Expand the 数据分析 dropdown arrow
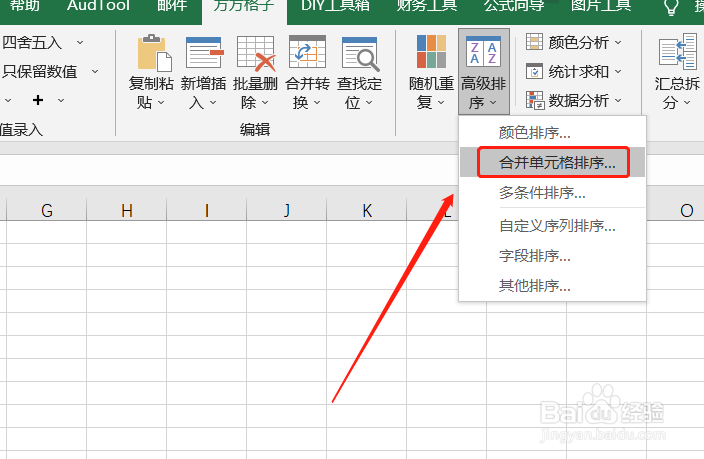Image resolution: width=704 pixels, height=459 pixels. pos(618,101)
